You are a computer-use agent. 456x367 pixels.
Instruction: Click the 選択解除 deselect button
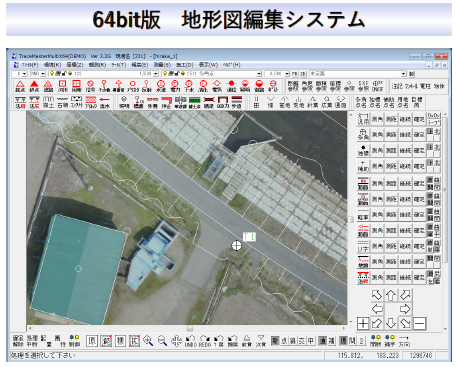[x=18, y=341]
